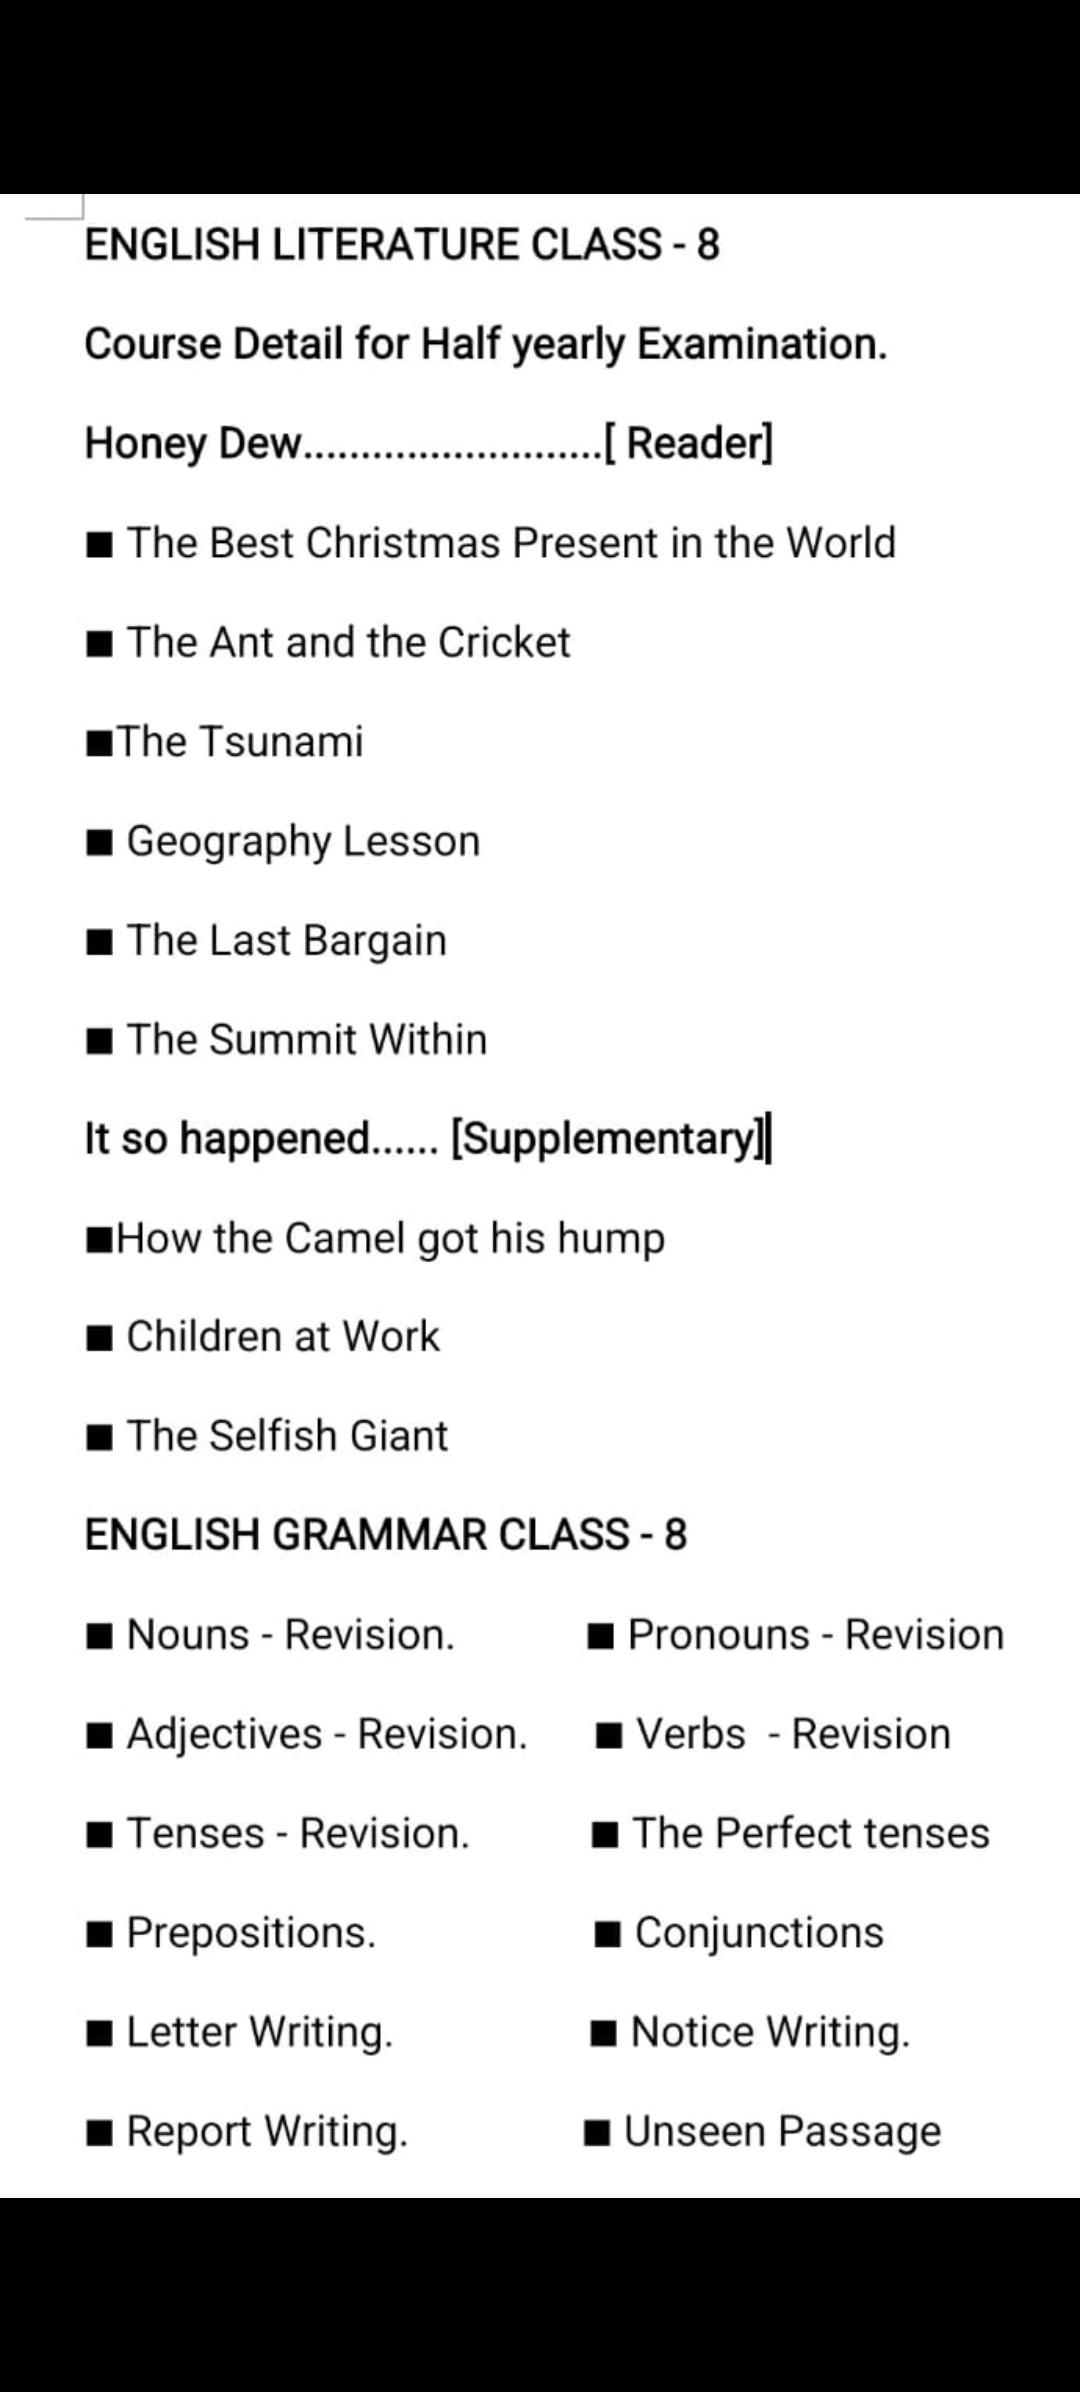This screenshot has width=1080, height=2392.
Task: Select 'The Tsunami' line
Action: coord(240,742)
